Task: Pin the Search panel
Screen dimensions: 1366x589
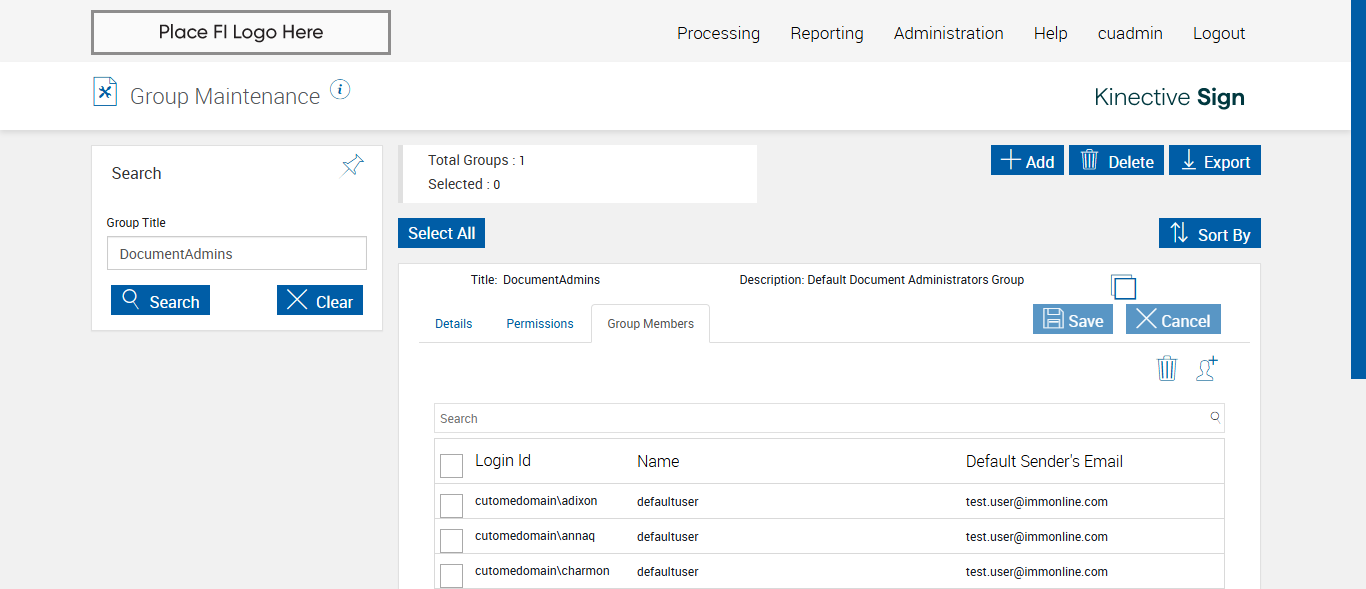Action: pos(353,165)
